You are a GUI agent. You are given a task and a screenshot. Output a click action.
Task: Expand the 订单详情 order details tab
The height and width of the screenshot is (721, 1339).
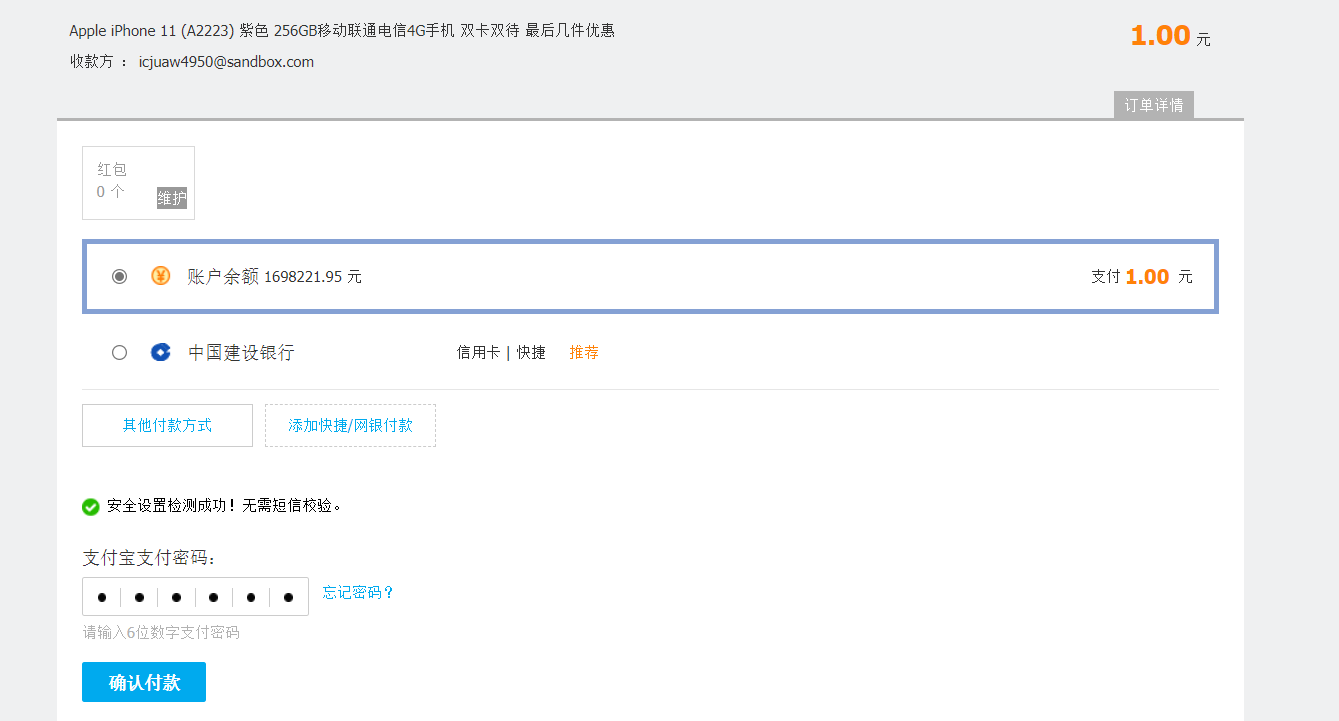[x=1153, y=105]
